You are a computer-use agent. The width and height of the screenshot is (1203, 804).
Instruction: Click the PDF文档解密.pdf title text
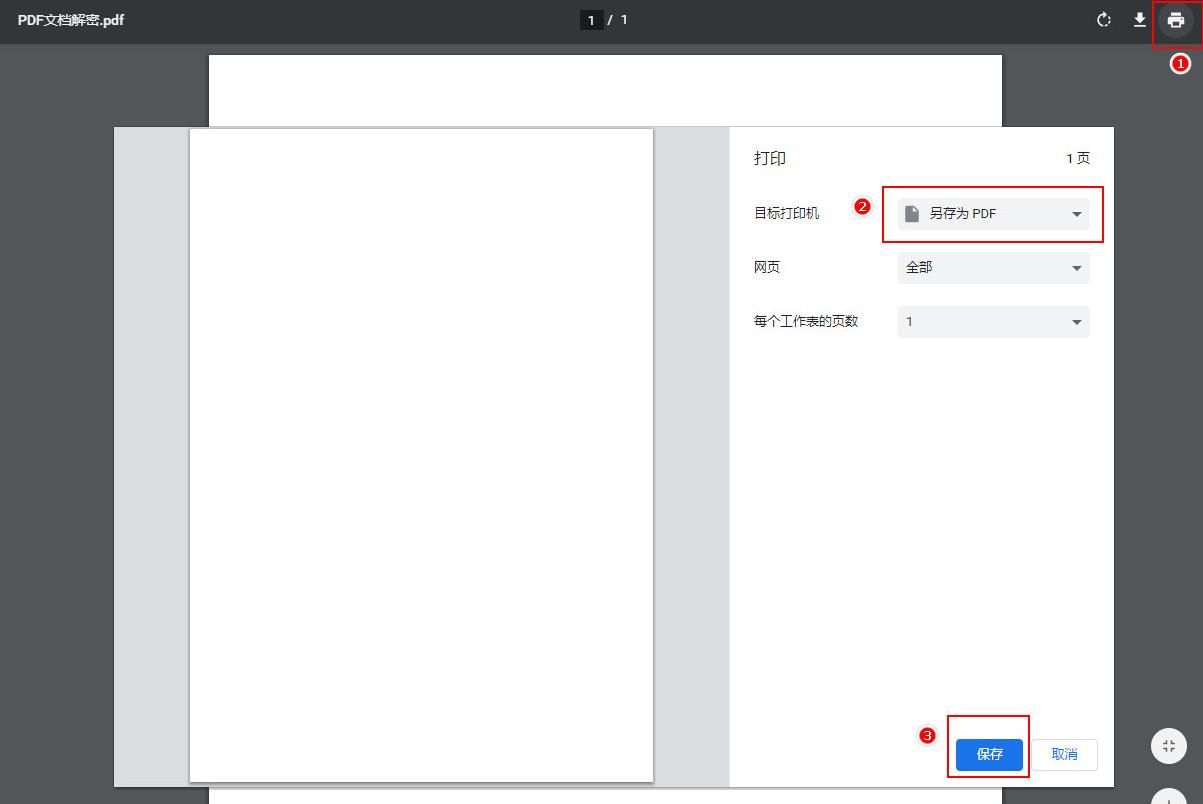click(70, 19)
